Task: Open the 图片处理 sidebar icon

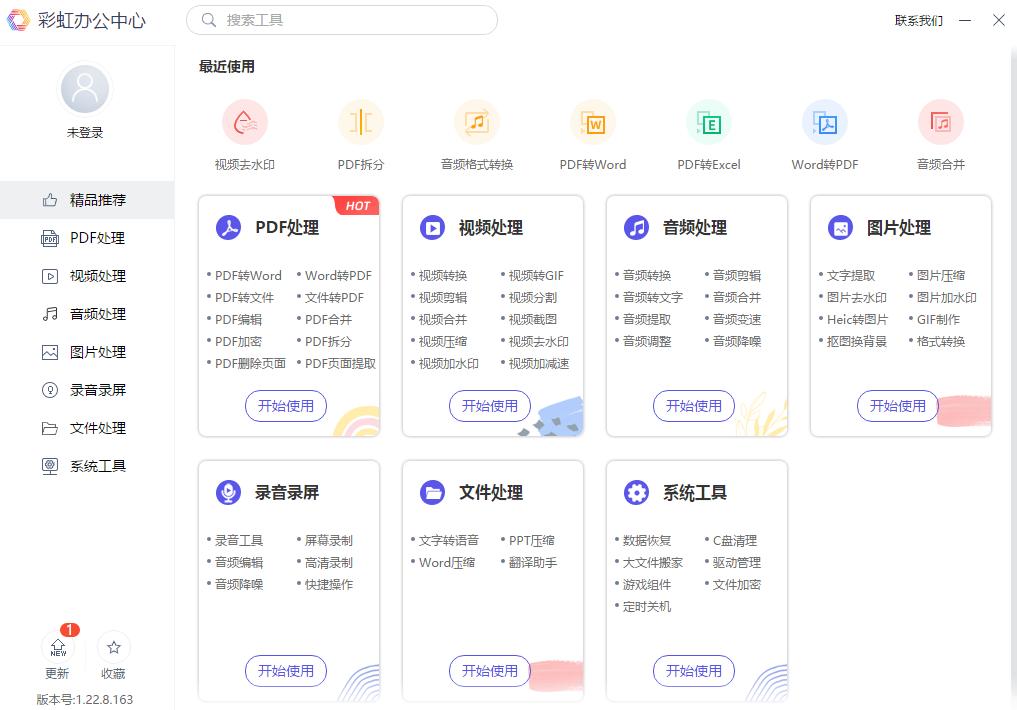Action: (x=50, y=352)
